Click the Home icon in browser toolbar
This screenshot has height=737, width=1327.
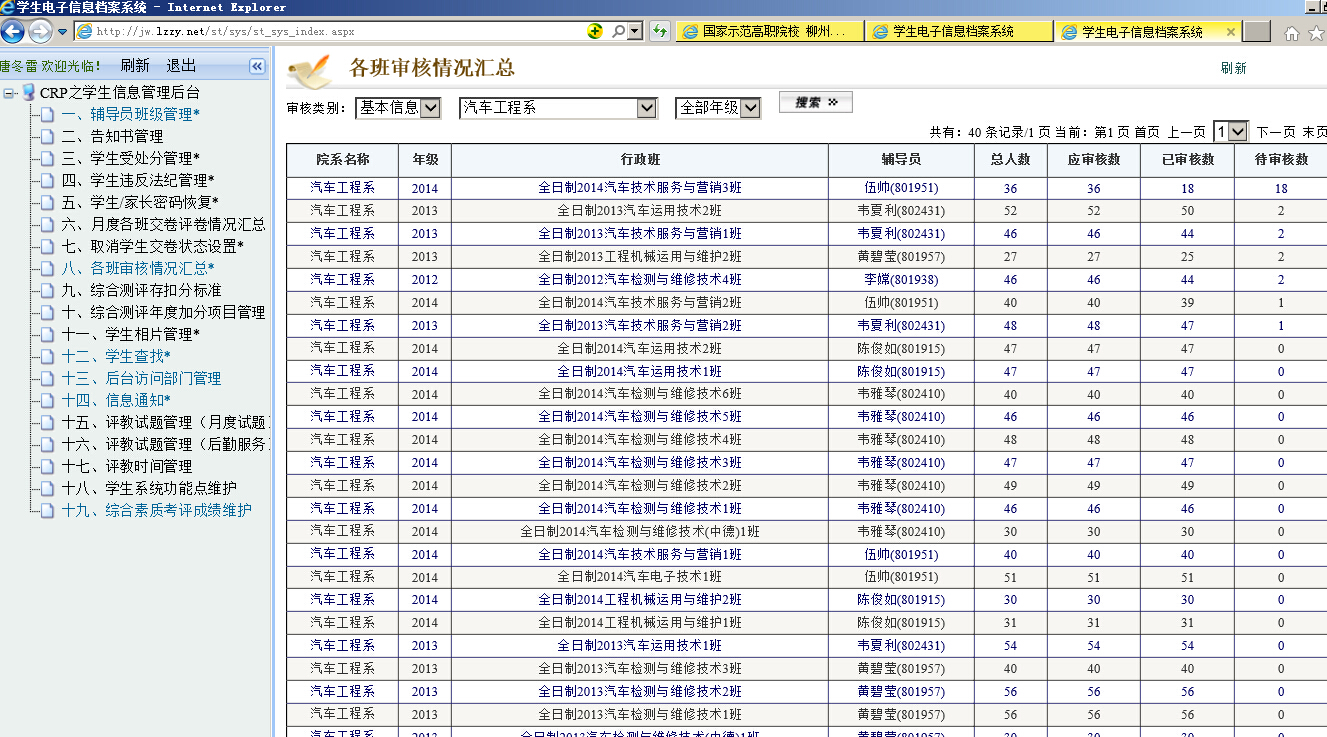click(1292, 33)
